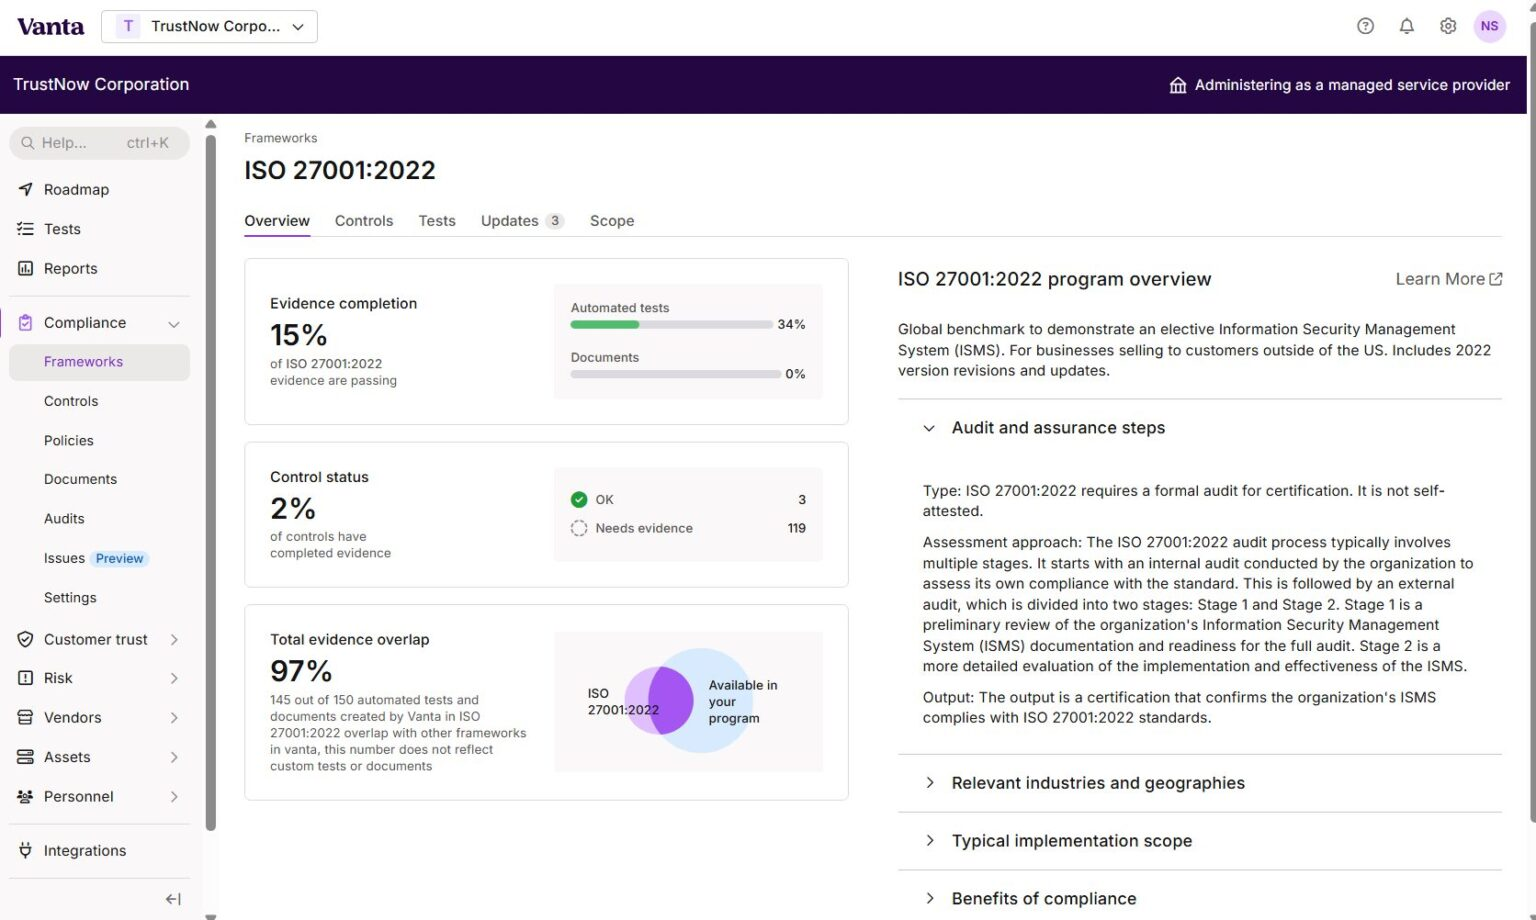Click the Customer trust shield icon

coord(26,639)
